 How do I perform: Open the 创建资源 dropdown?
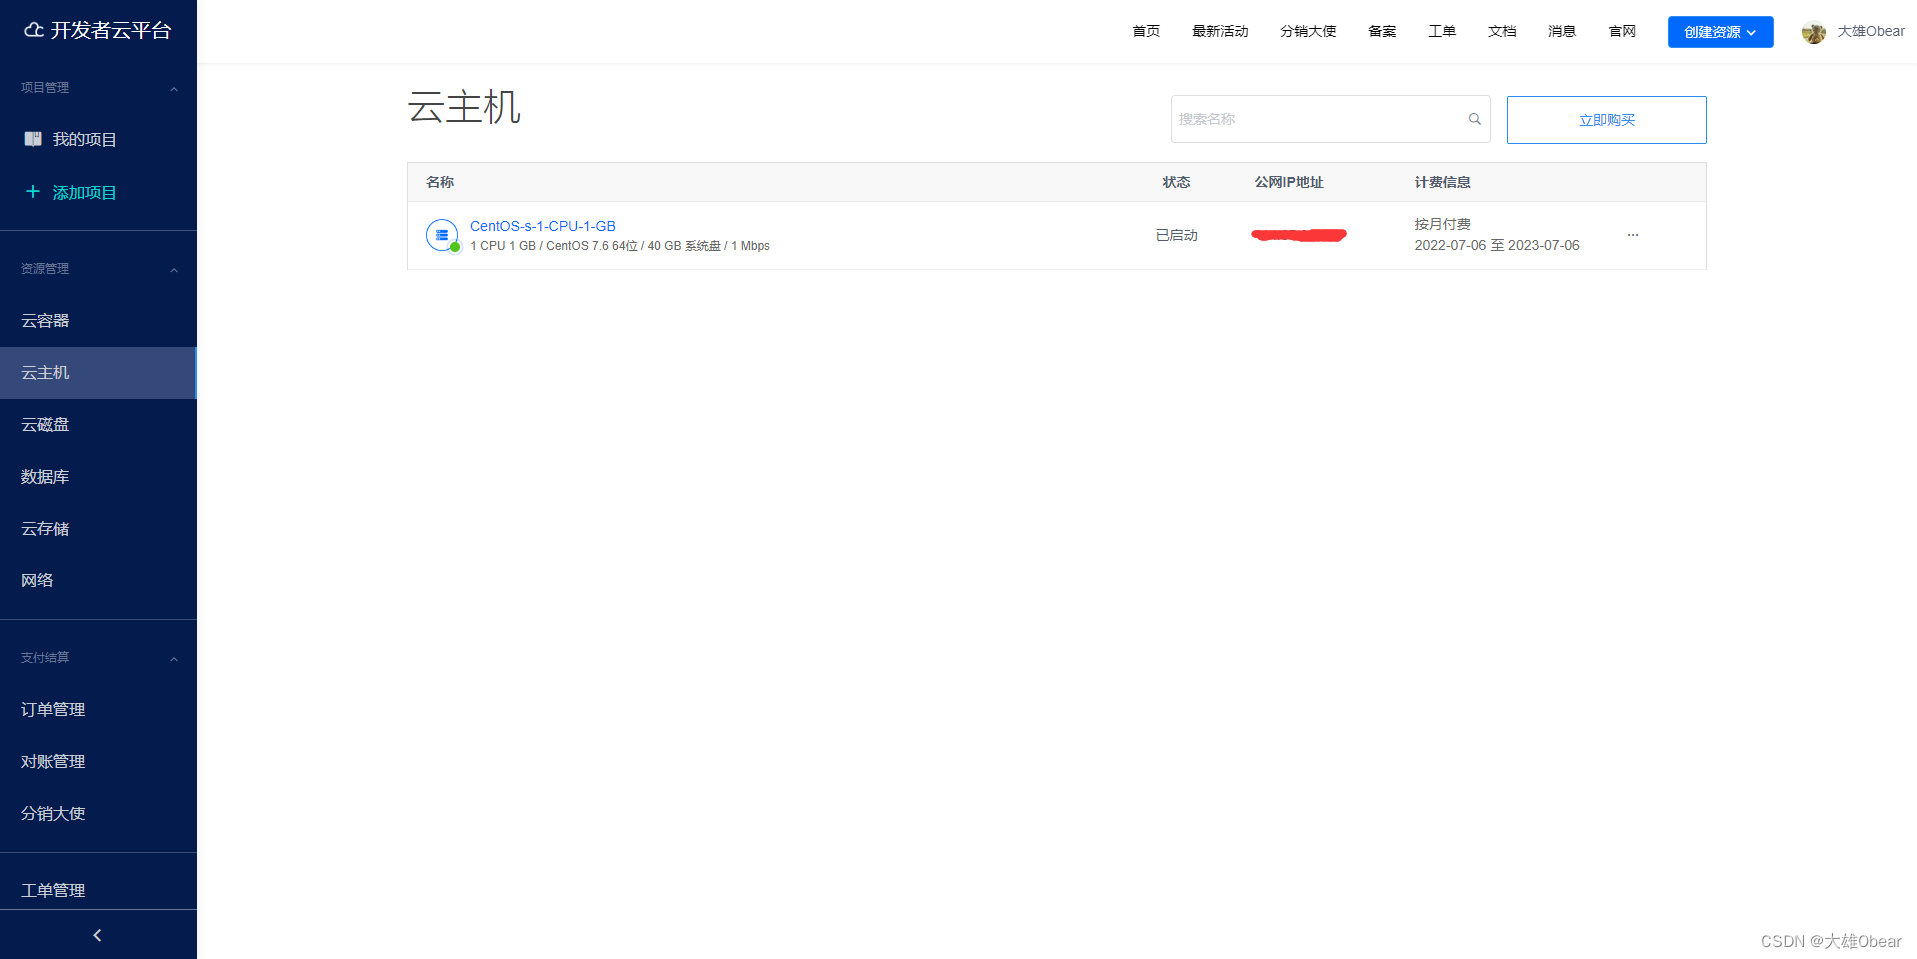click(x=1719, y=31)
